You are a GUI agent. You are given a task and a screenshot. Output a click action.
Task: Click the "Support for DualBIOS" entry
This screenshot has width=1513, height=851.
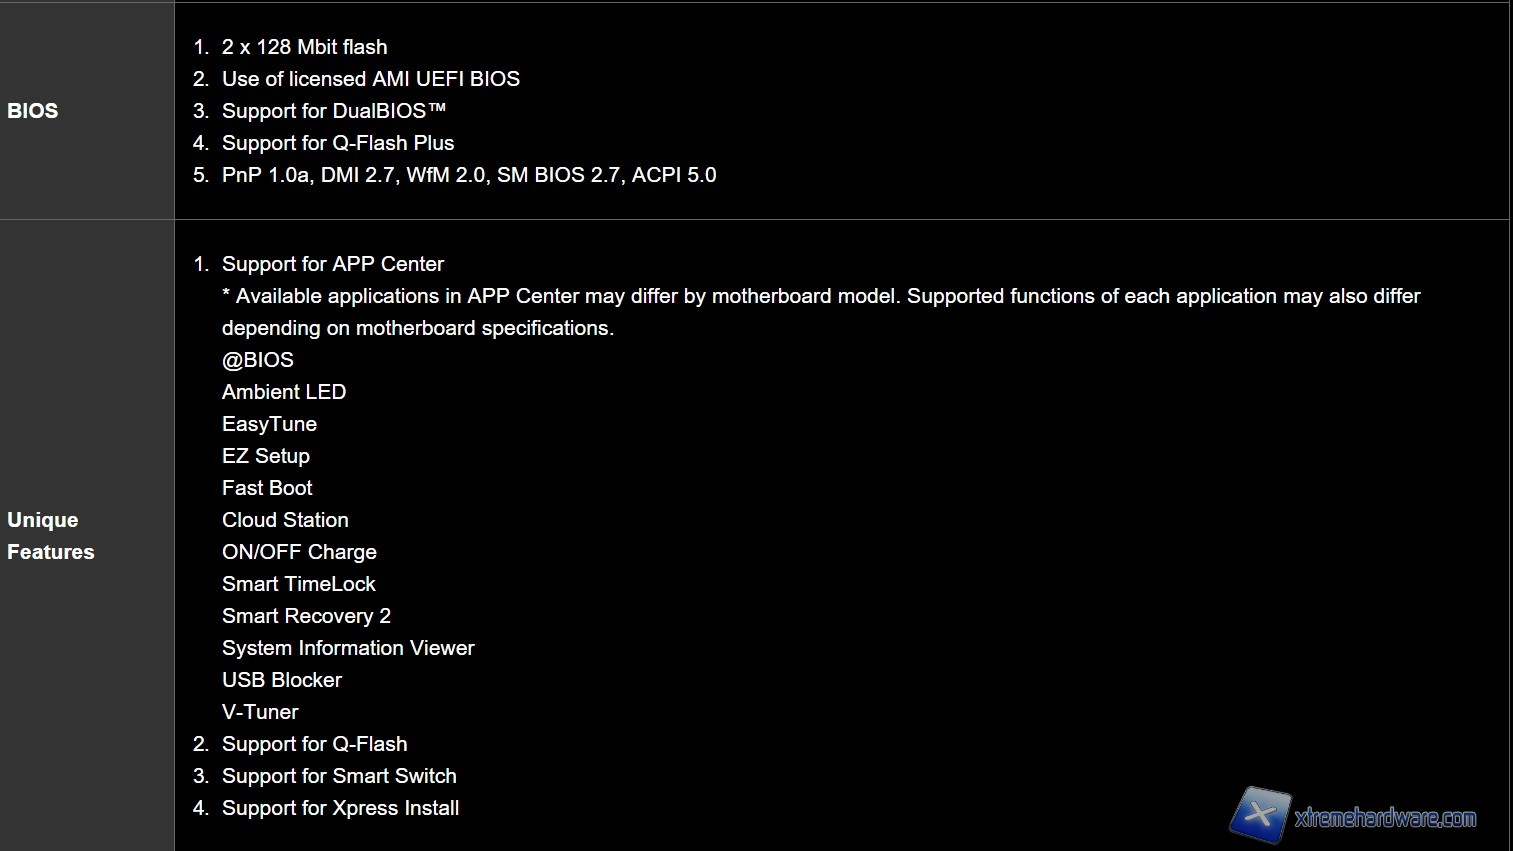coord(333,111)
